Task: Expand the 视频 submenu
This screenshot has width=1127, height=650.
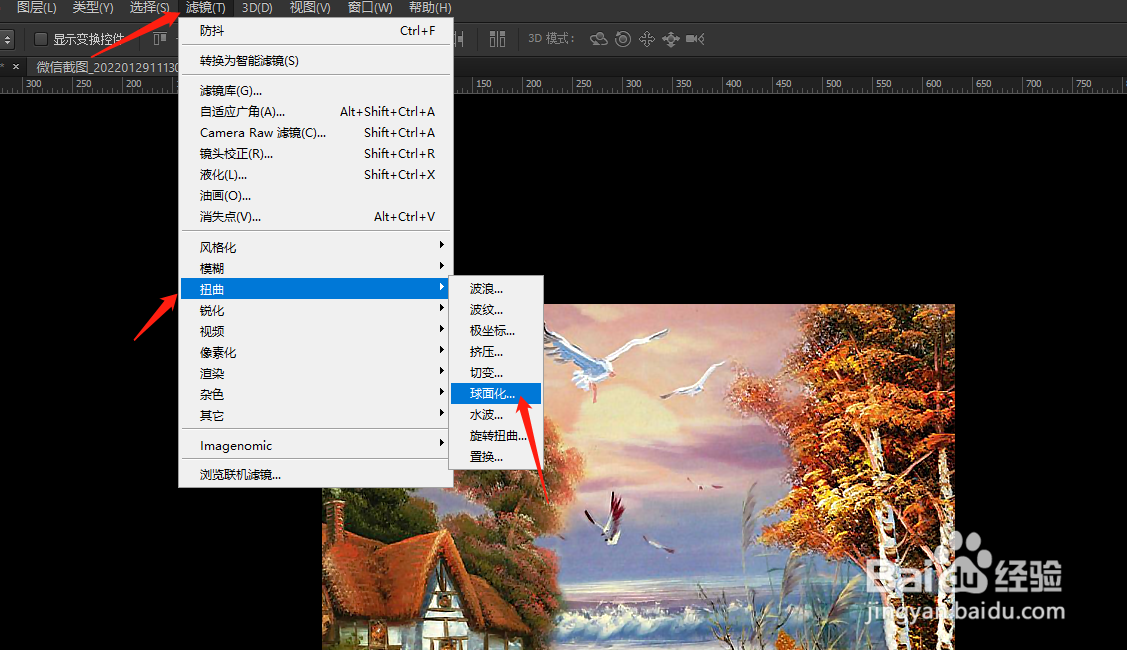Action: [316, 331]
